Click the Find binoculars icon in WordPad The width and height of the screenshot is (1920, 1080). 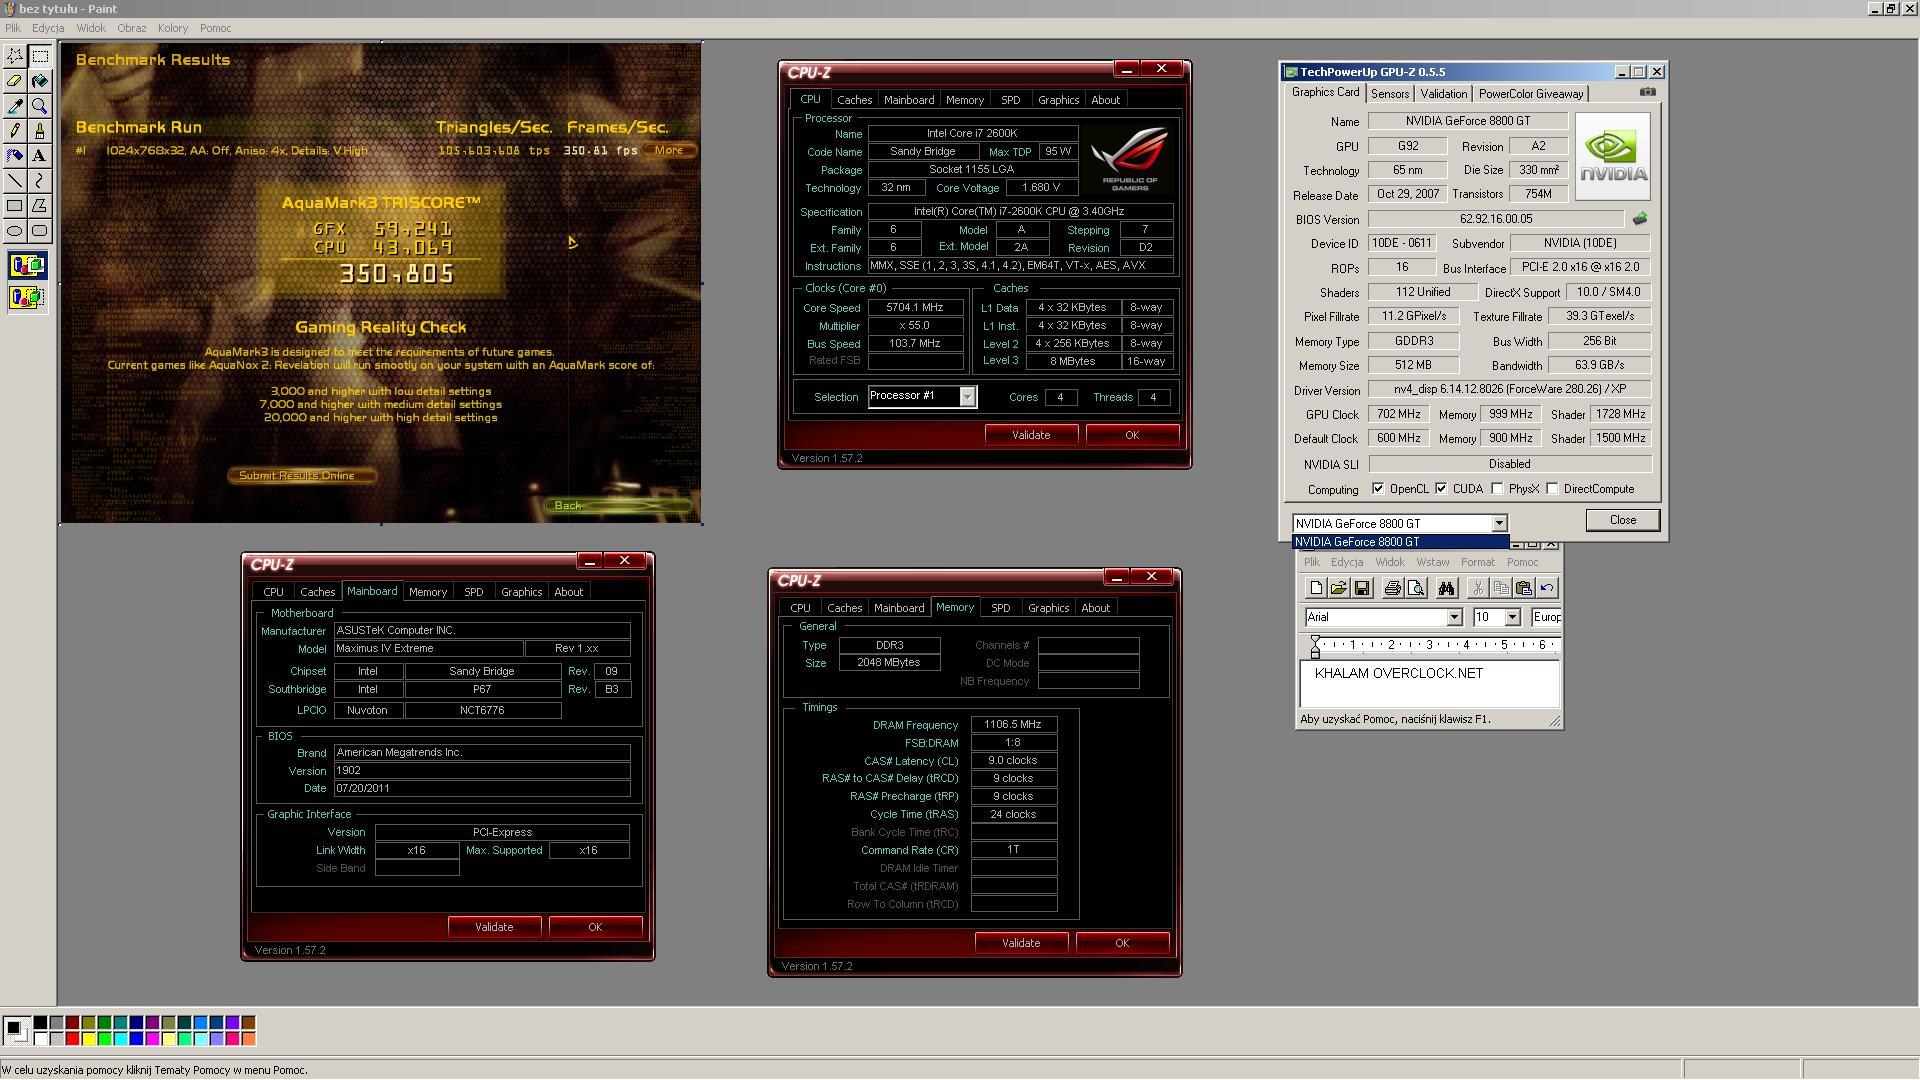point(1446,588)
